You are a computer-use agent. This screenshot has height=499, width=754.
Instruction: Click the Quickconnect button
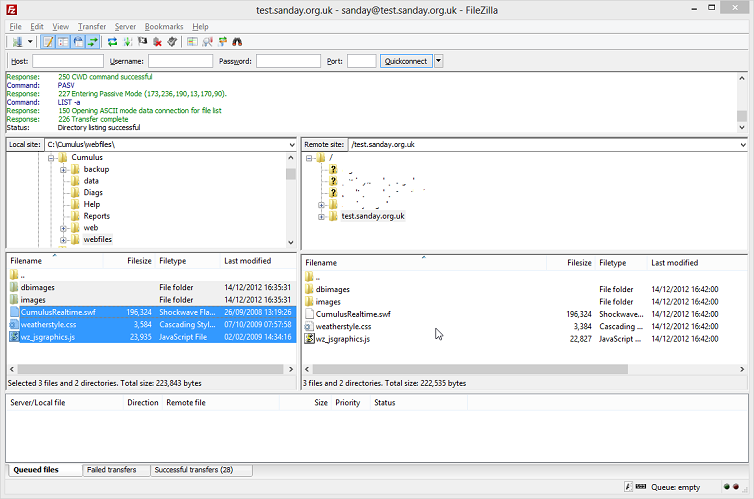[x=406, y=61]
